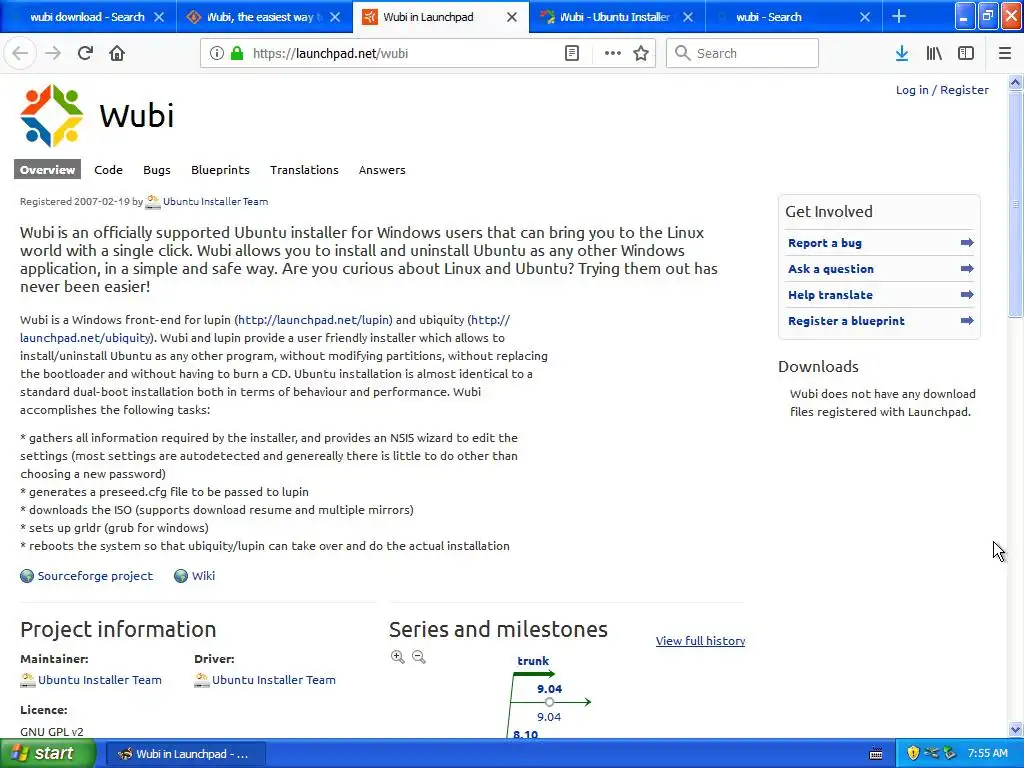The height and width of the screenshot is (768, 1024).
Task: Click the globe icon beside Sourceforge project
Action: [x=27, y=576]
